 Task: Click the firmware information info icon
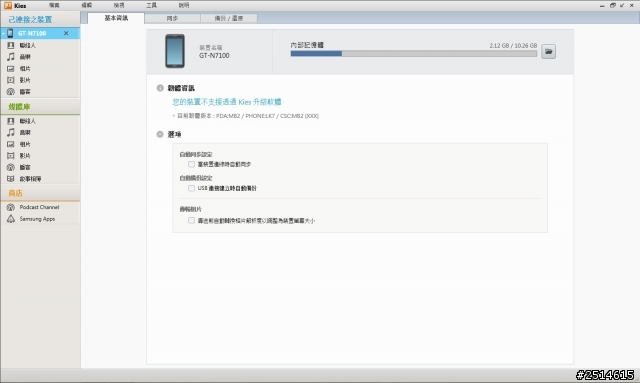(160, 88)
